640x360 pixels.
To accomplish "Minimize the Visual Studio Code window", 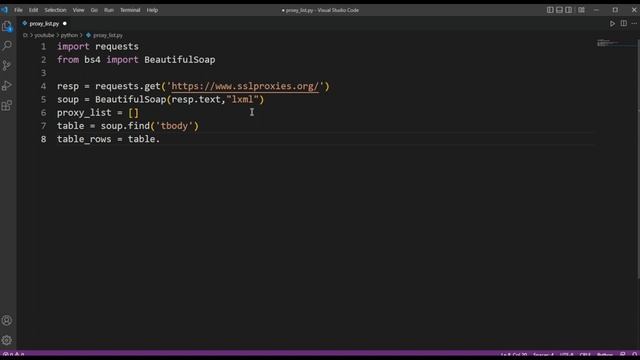I will coord(596,10).
